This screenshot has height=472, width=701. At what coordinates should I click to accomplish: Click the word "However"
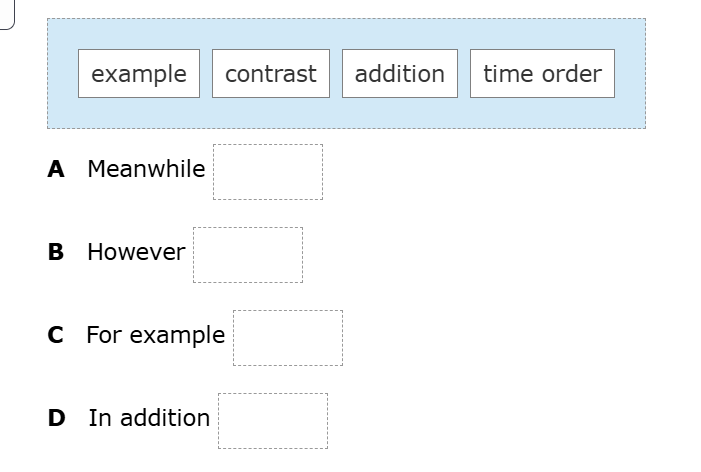pos(136,252)
